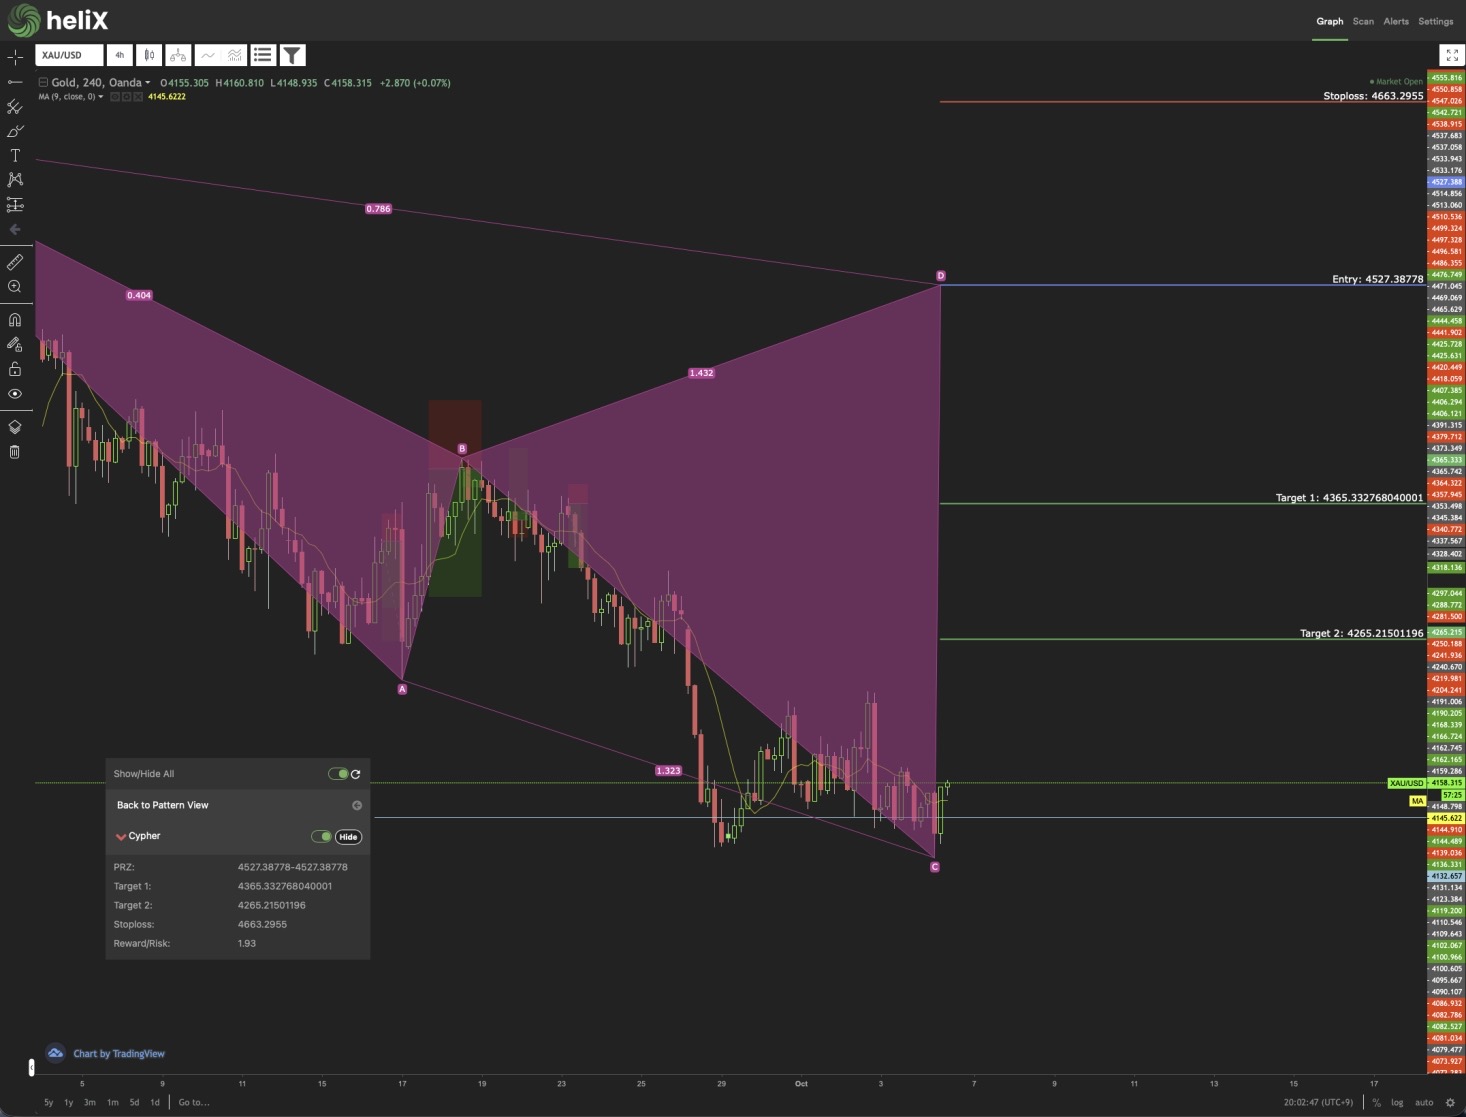Image resolution: width=1466 pixels, height=1117 pixels.
Task: Collapse the Cypher pattern details
Action: click(121, 836)
